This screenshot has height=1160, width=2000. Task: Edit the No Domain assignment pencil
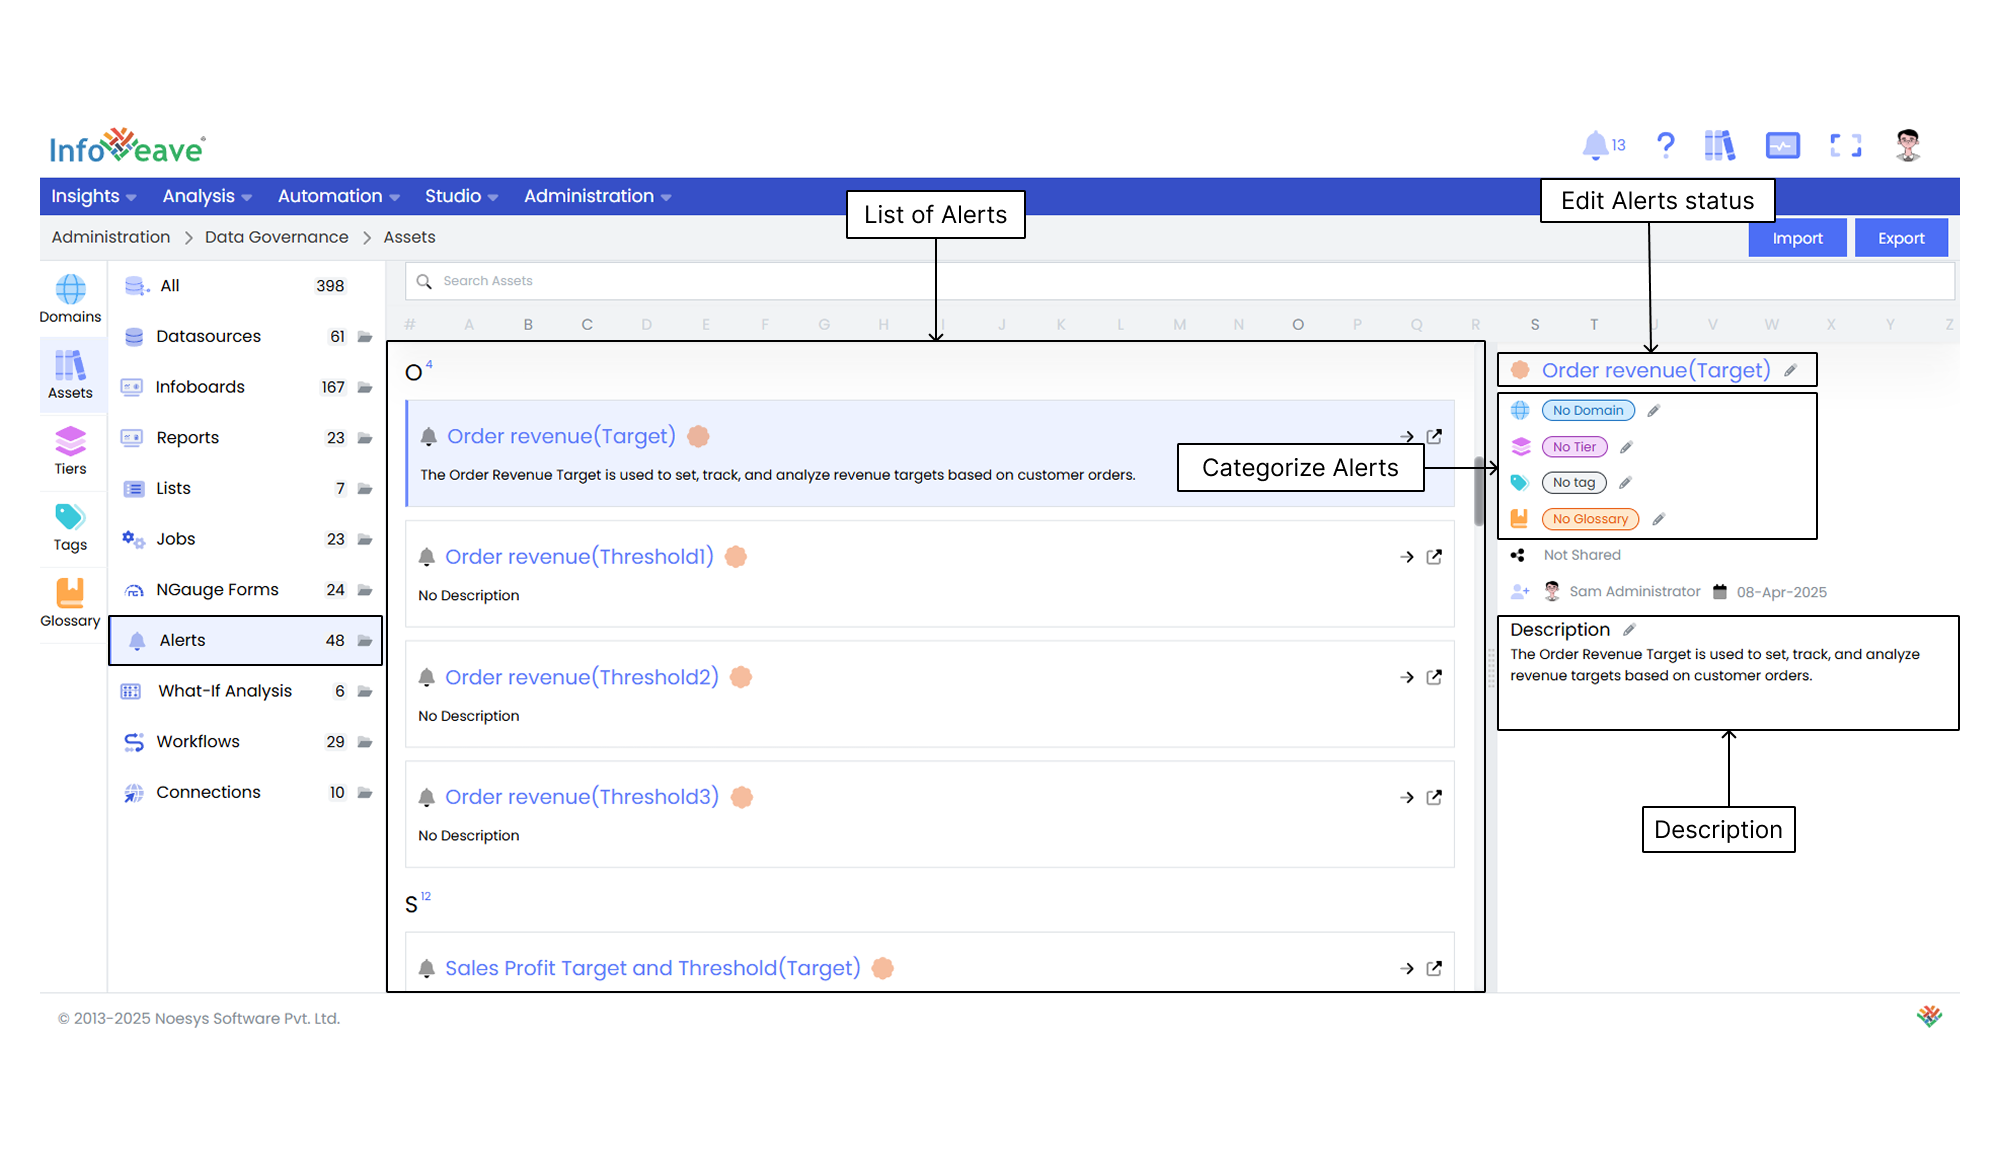[1653, 411]
